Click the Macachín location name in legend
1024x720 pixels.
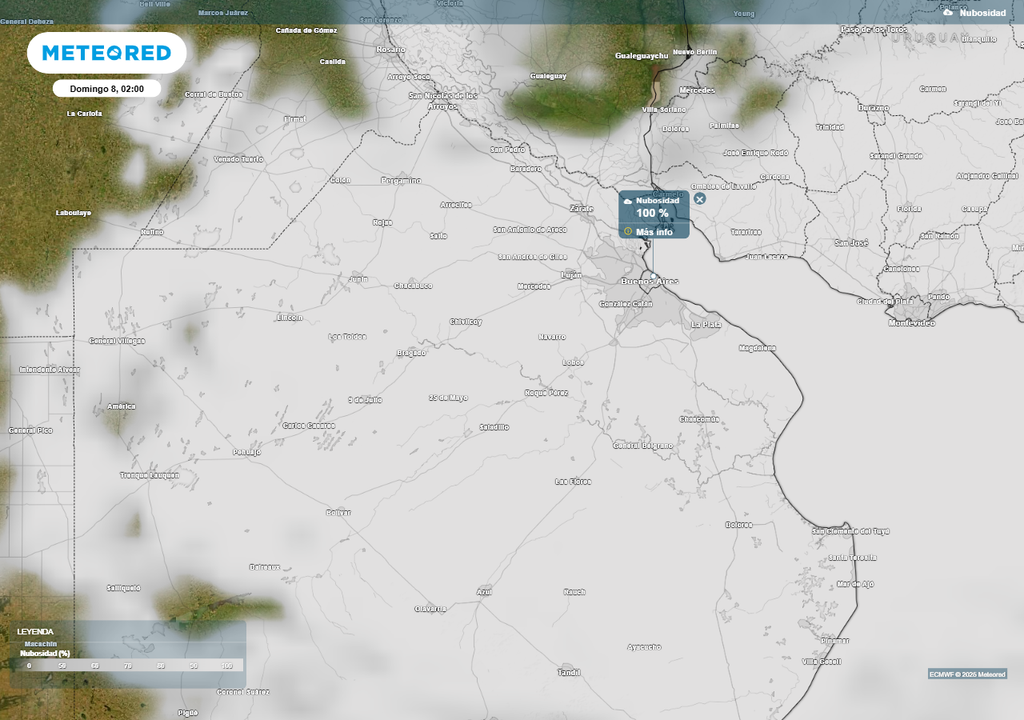[41, 643]
